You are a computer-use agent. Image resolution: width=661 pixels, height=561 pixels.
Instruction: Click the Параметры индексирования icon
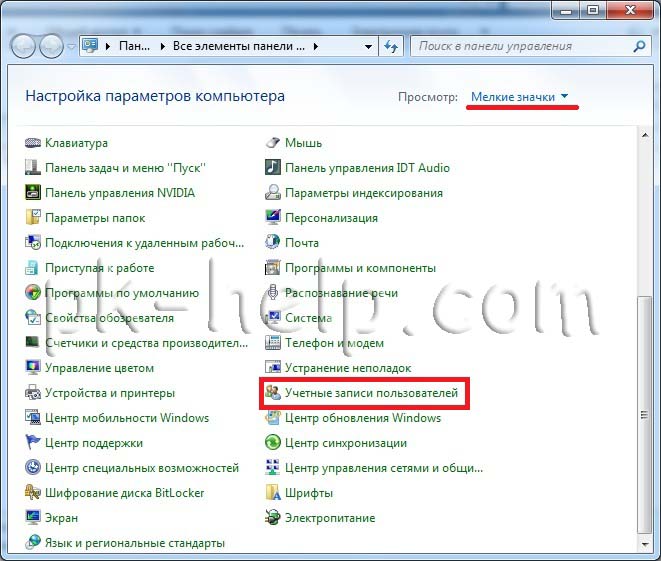(x=273, y=193)
